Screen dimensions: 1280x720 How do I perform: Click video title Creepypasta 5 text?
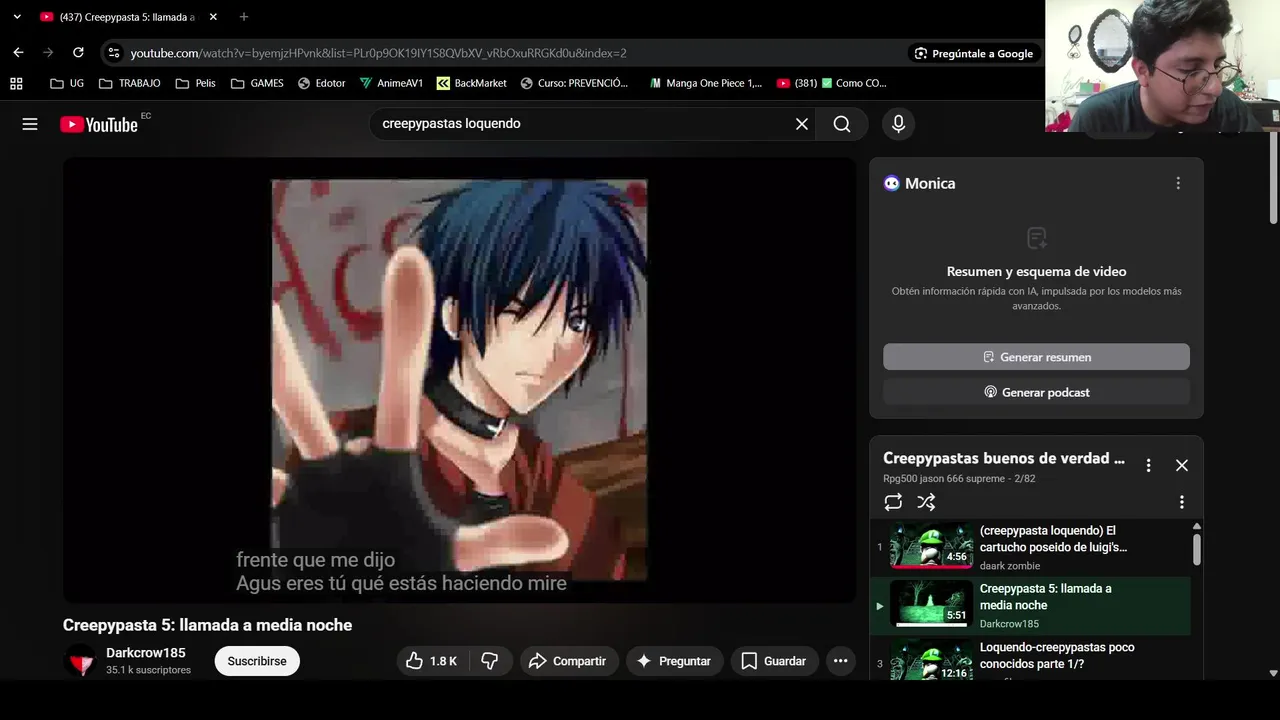207,625
